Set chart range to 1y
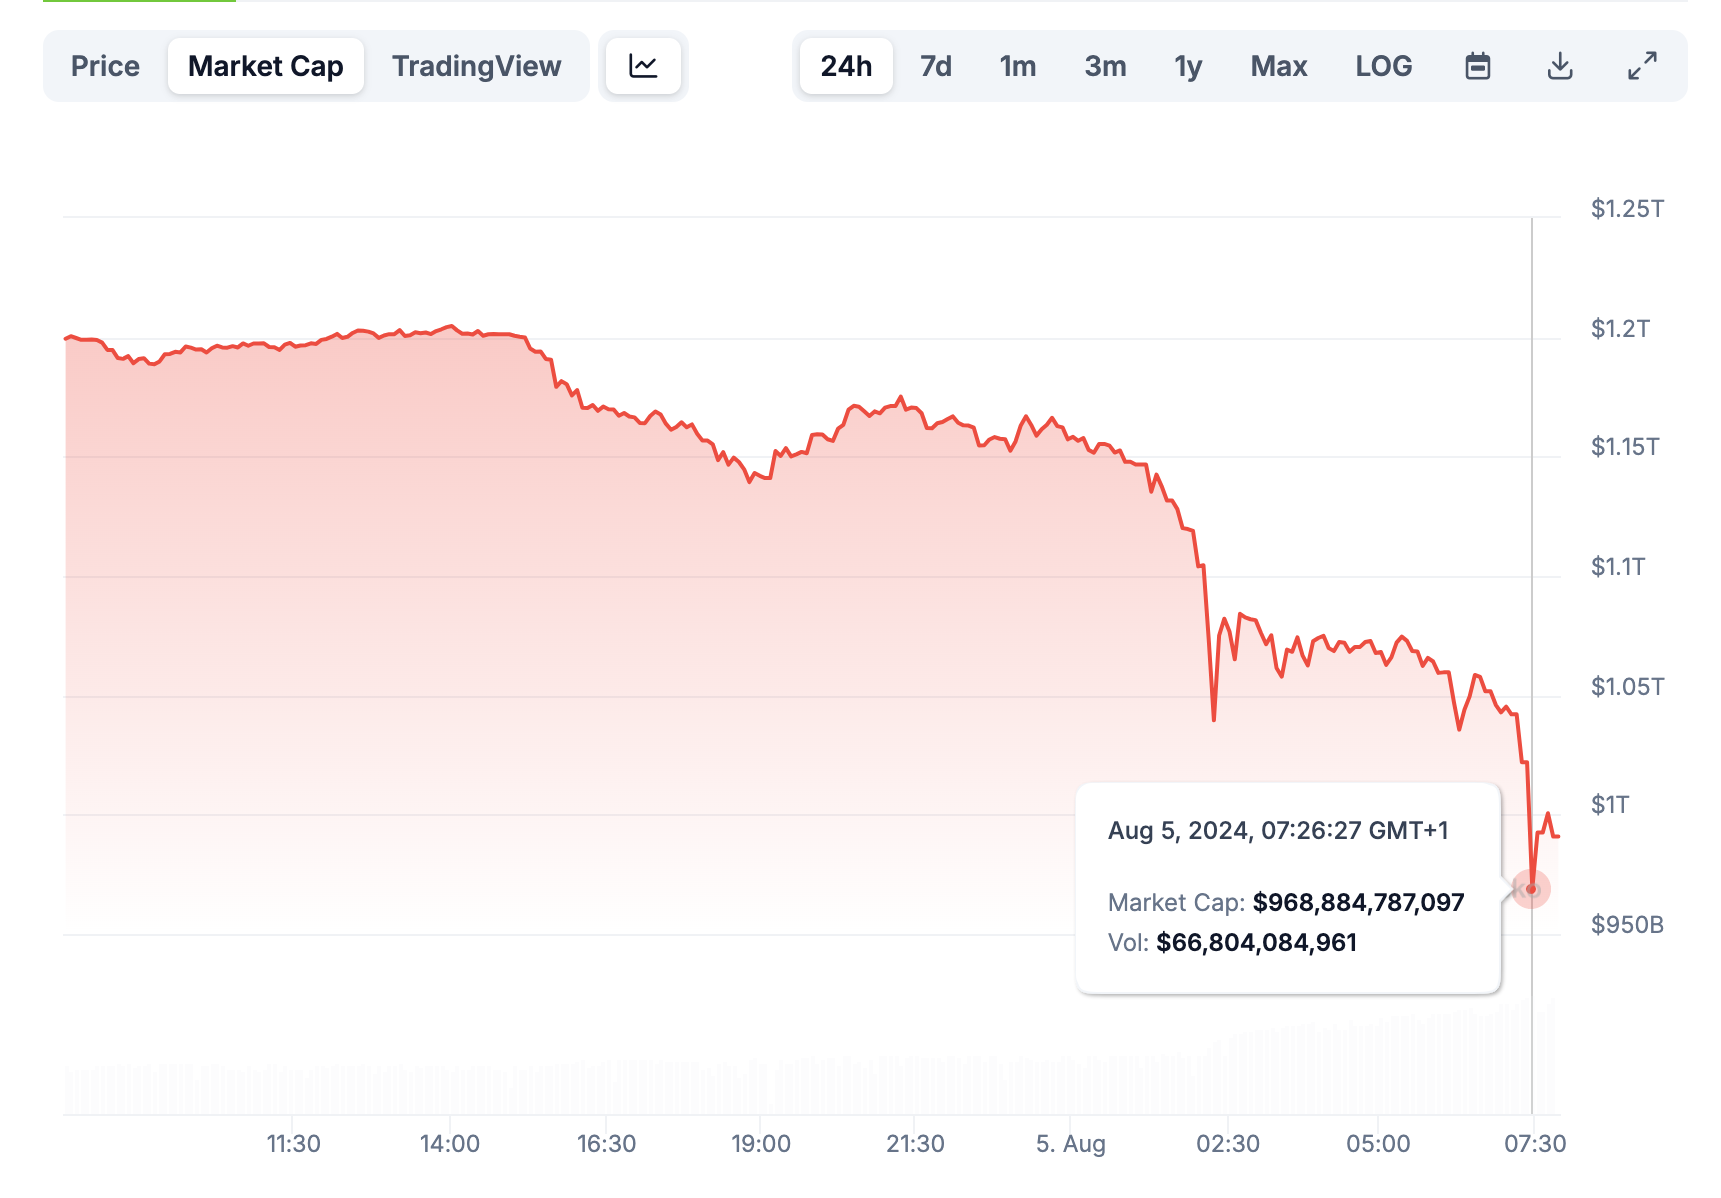The width and height of the screenshot is (1721, 1198). pos(1188,66)
